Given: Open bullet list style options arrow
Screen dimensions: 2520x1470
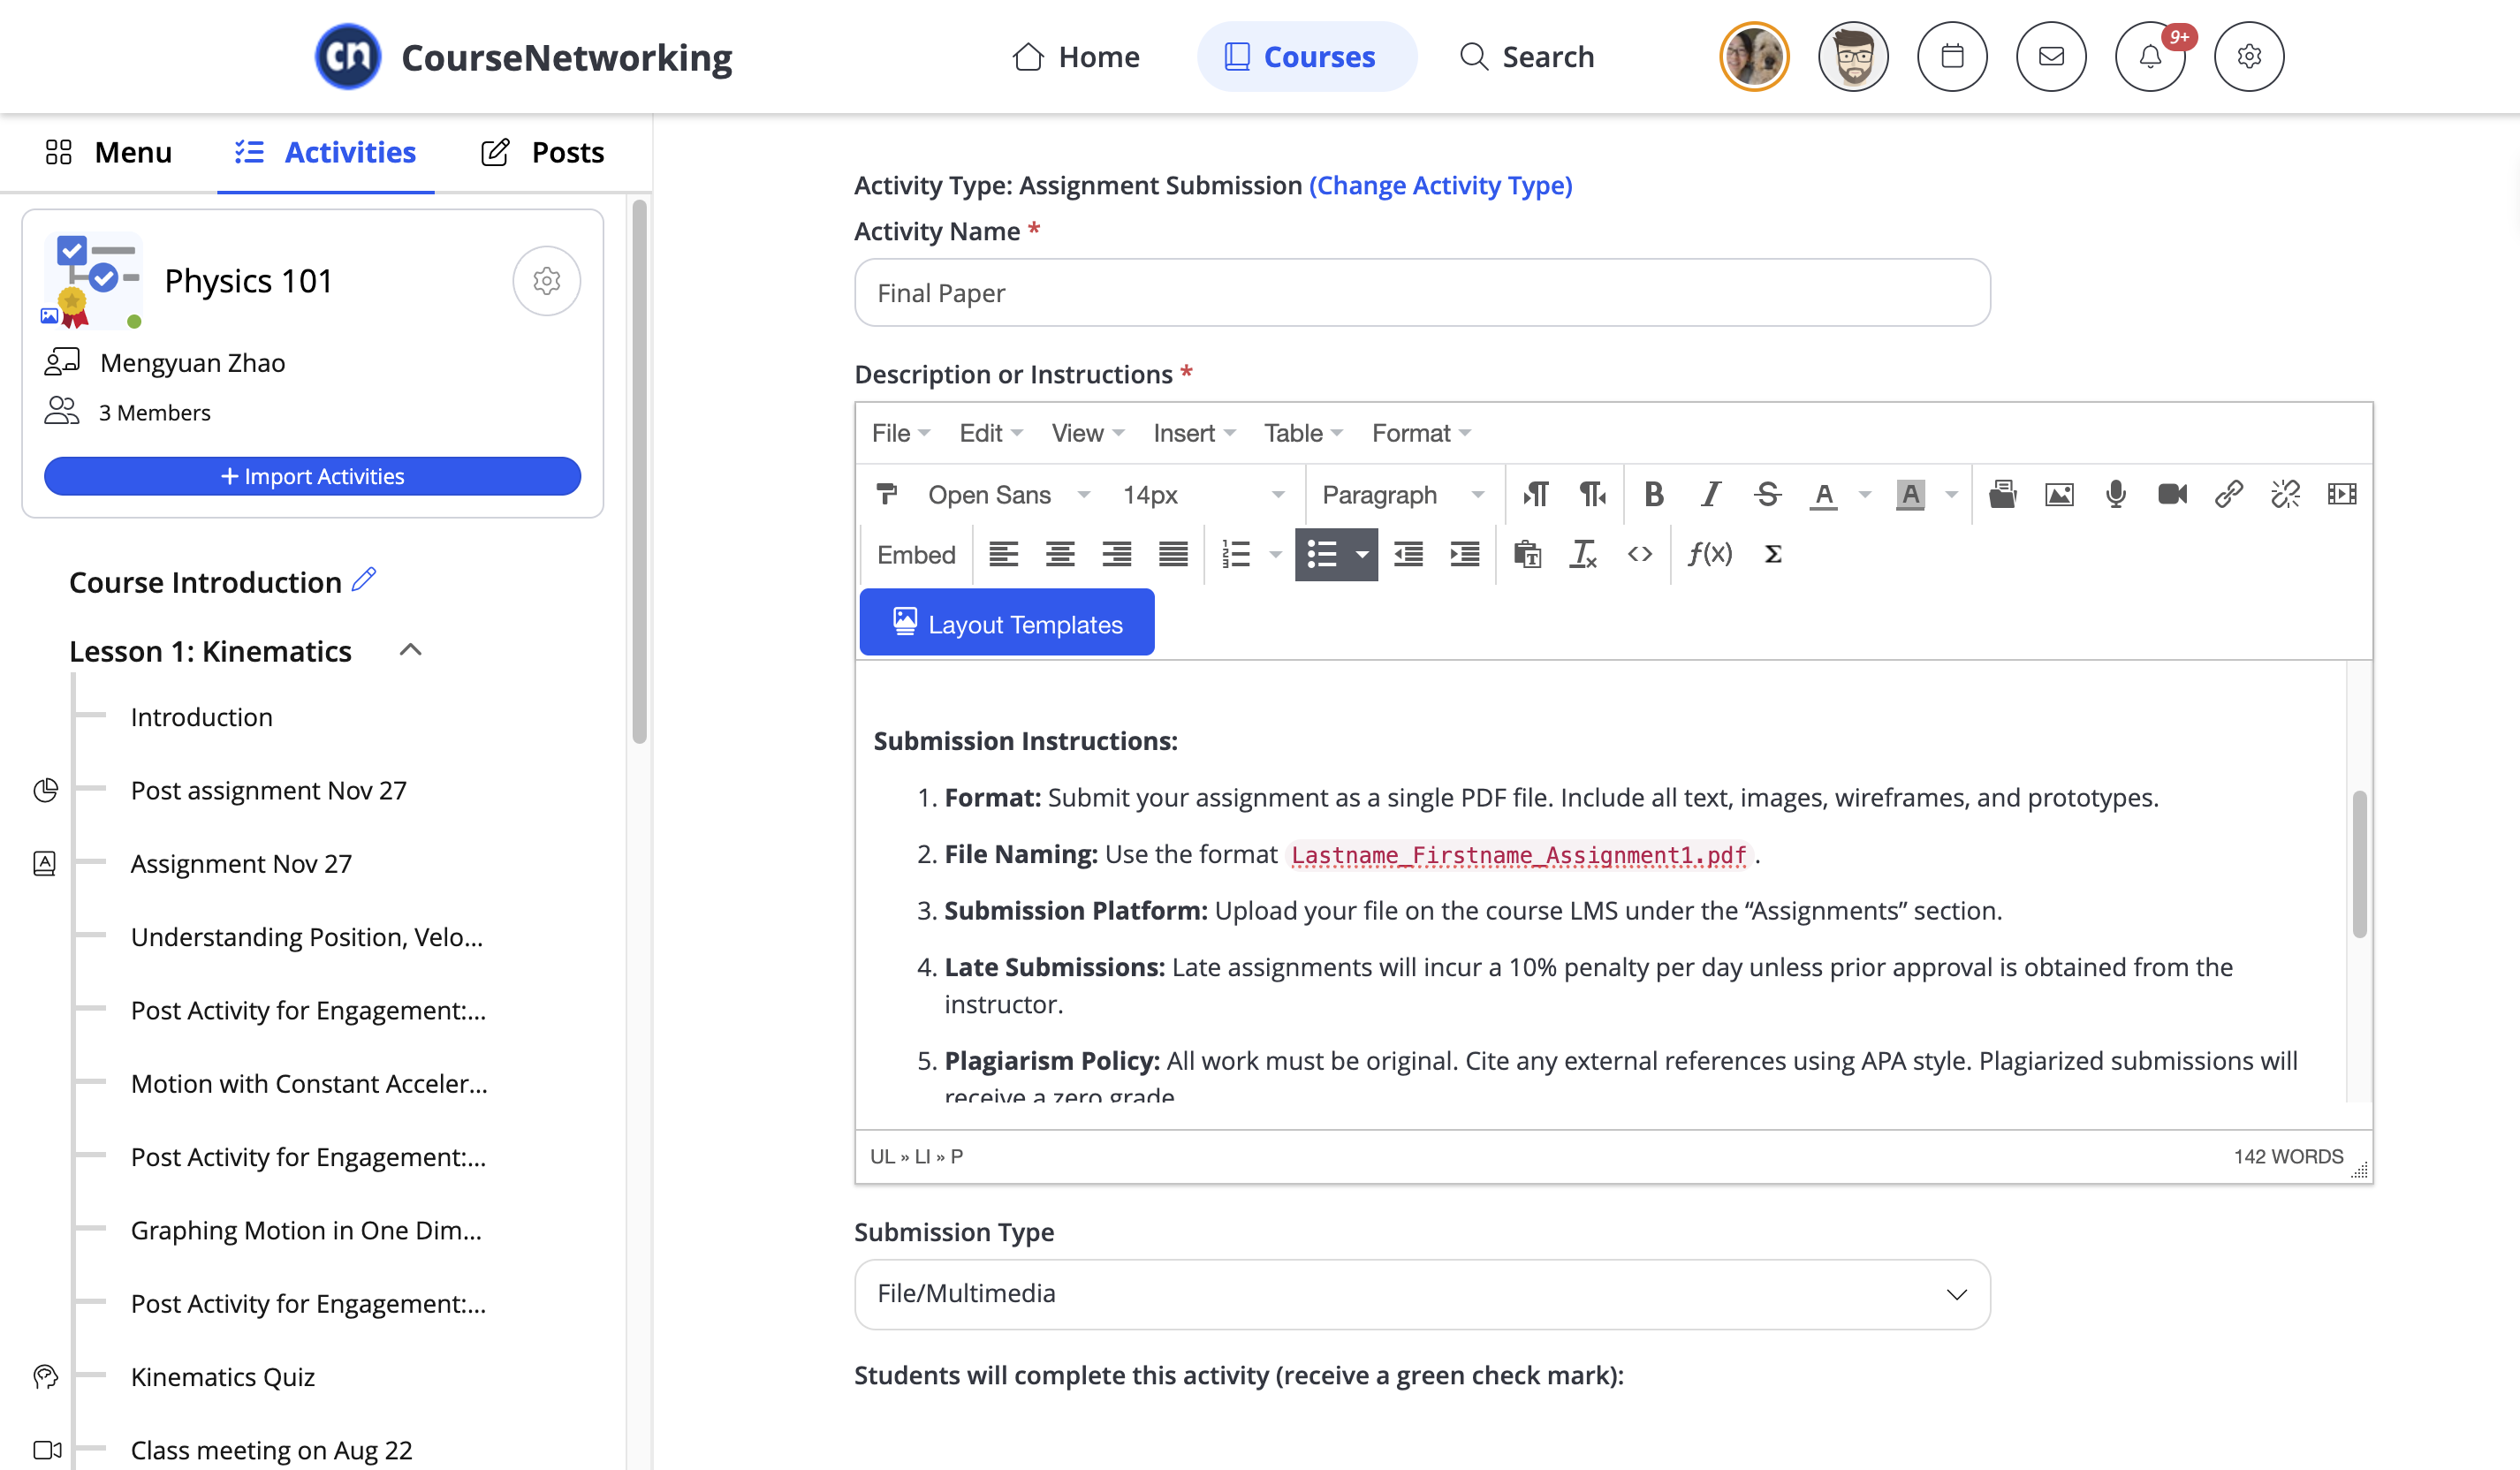Looking at the screenshot, I should (1362, 554).
